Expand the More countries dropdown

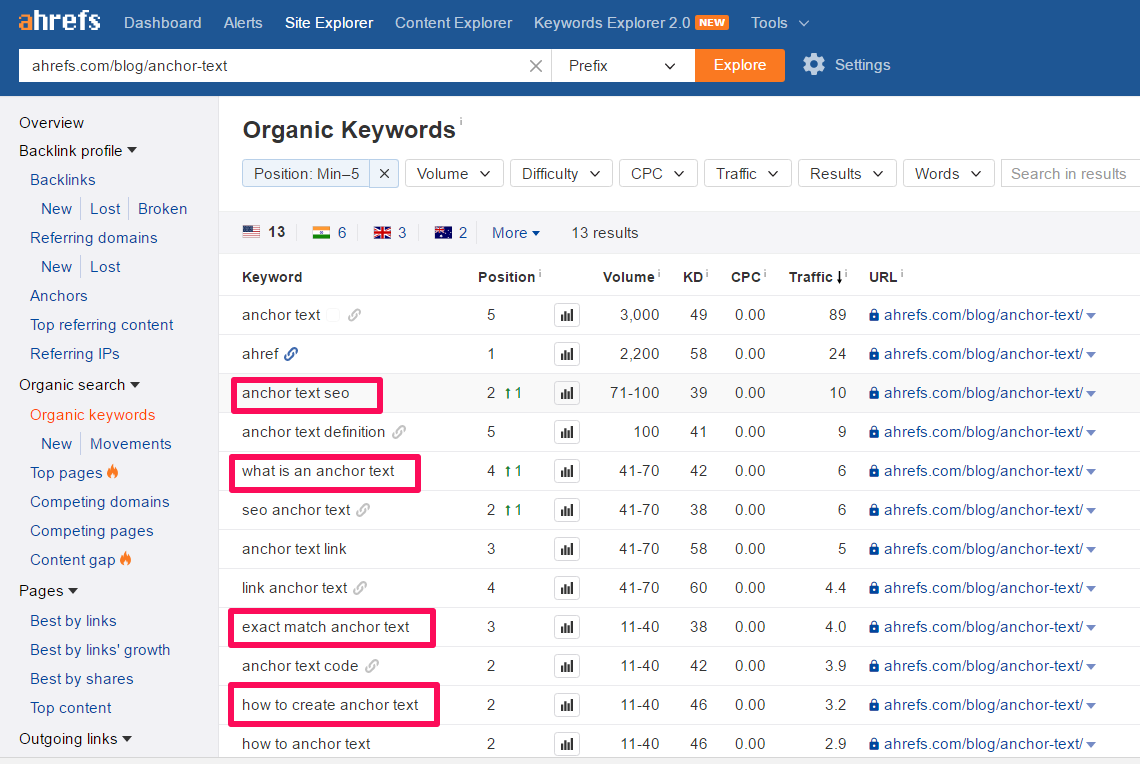(x=515, y=233)
